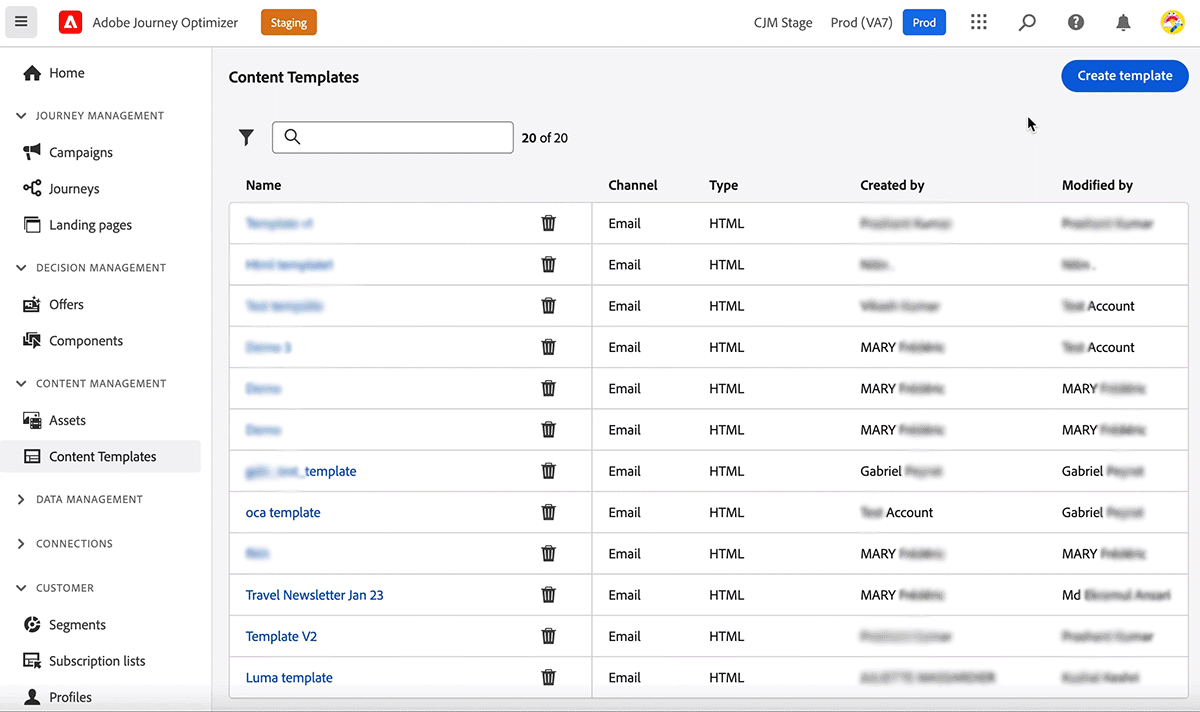
Task: Navigate to Segments in sidebar
Action: pyautogui.click(x=77, y=625)
